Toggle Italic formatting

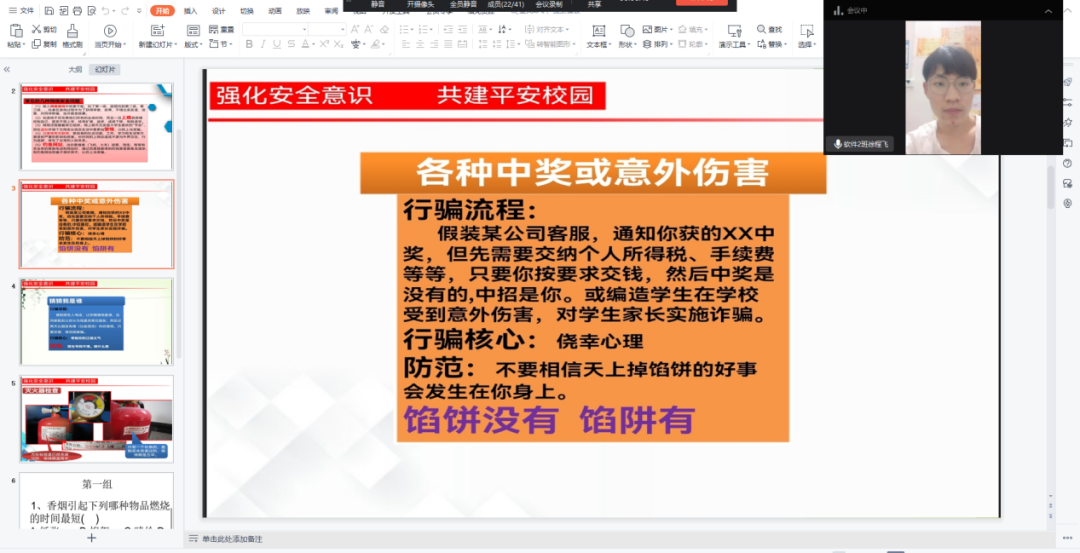point(264,44)
